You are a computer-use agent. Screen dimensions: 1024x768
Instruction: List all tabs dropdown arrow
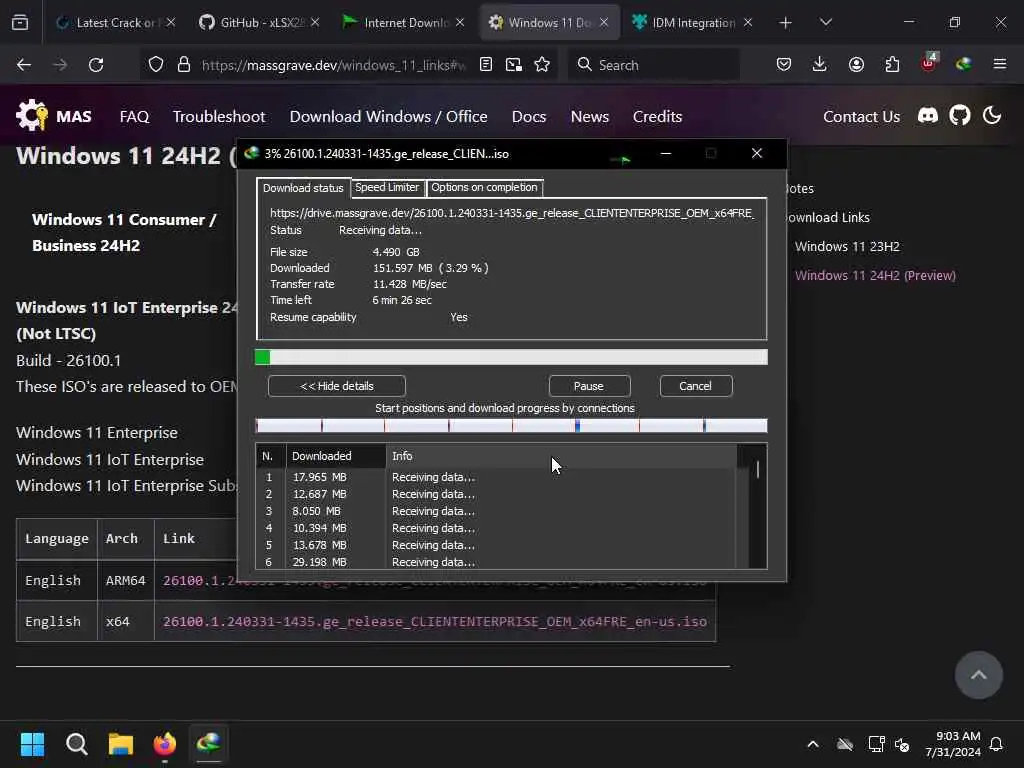point(826,23)
